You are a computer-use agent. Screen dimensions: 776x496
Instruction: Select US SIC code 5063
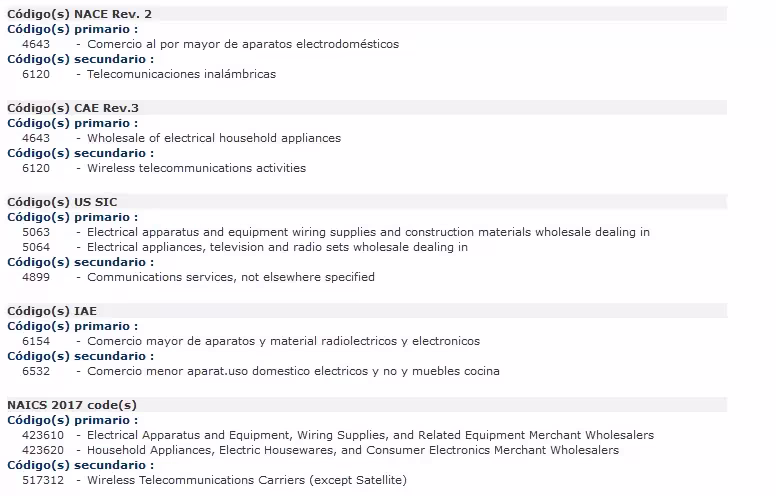tap(36, 232)
